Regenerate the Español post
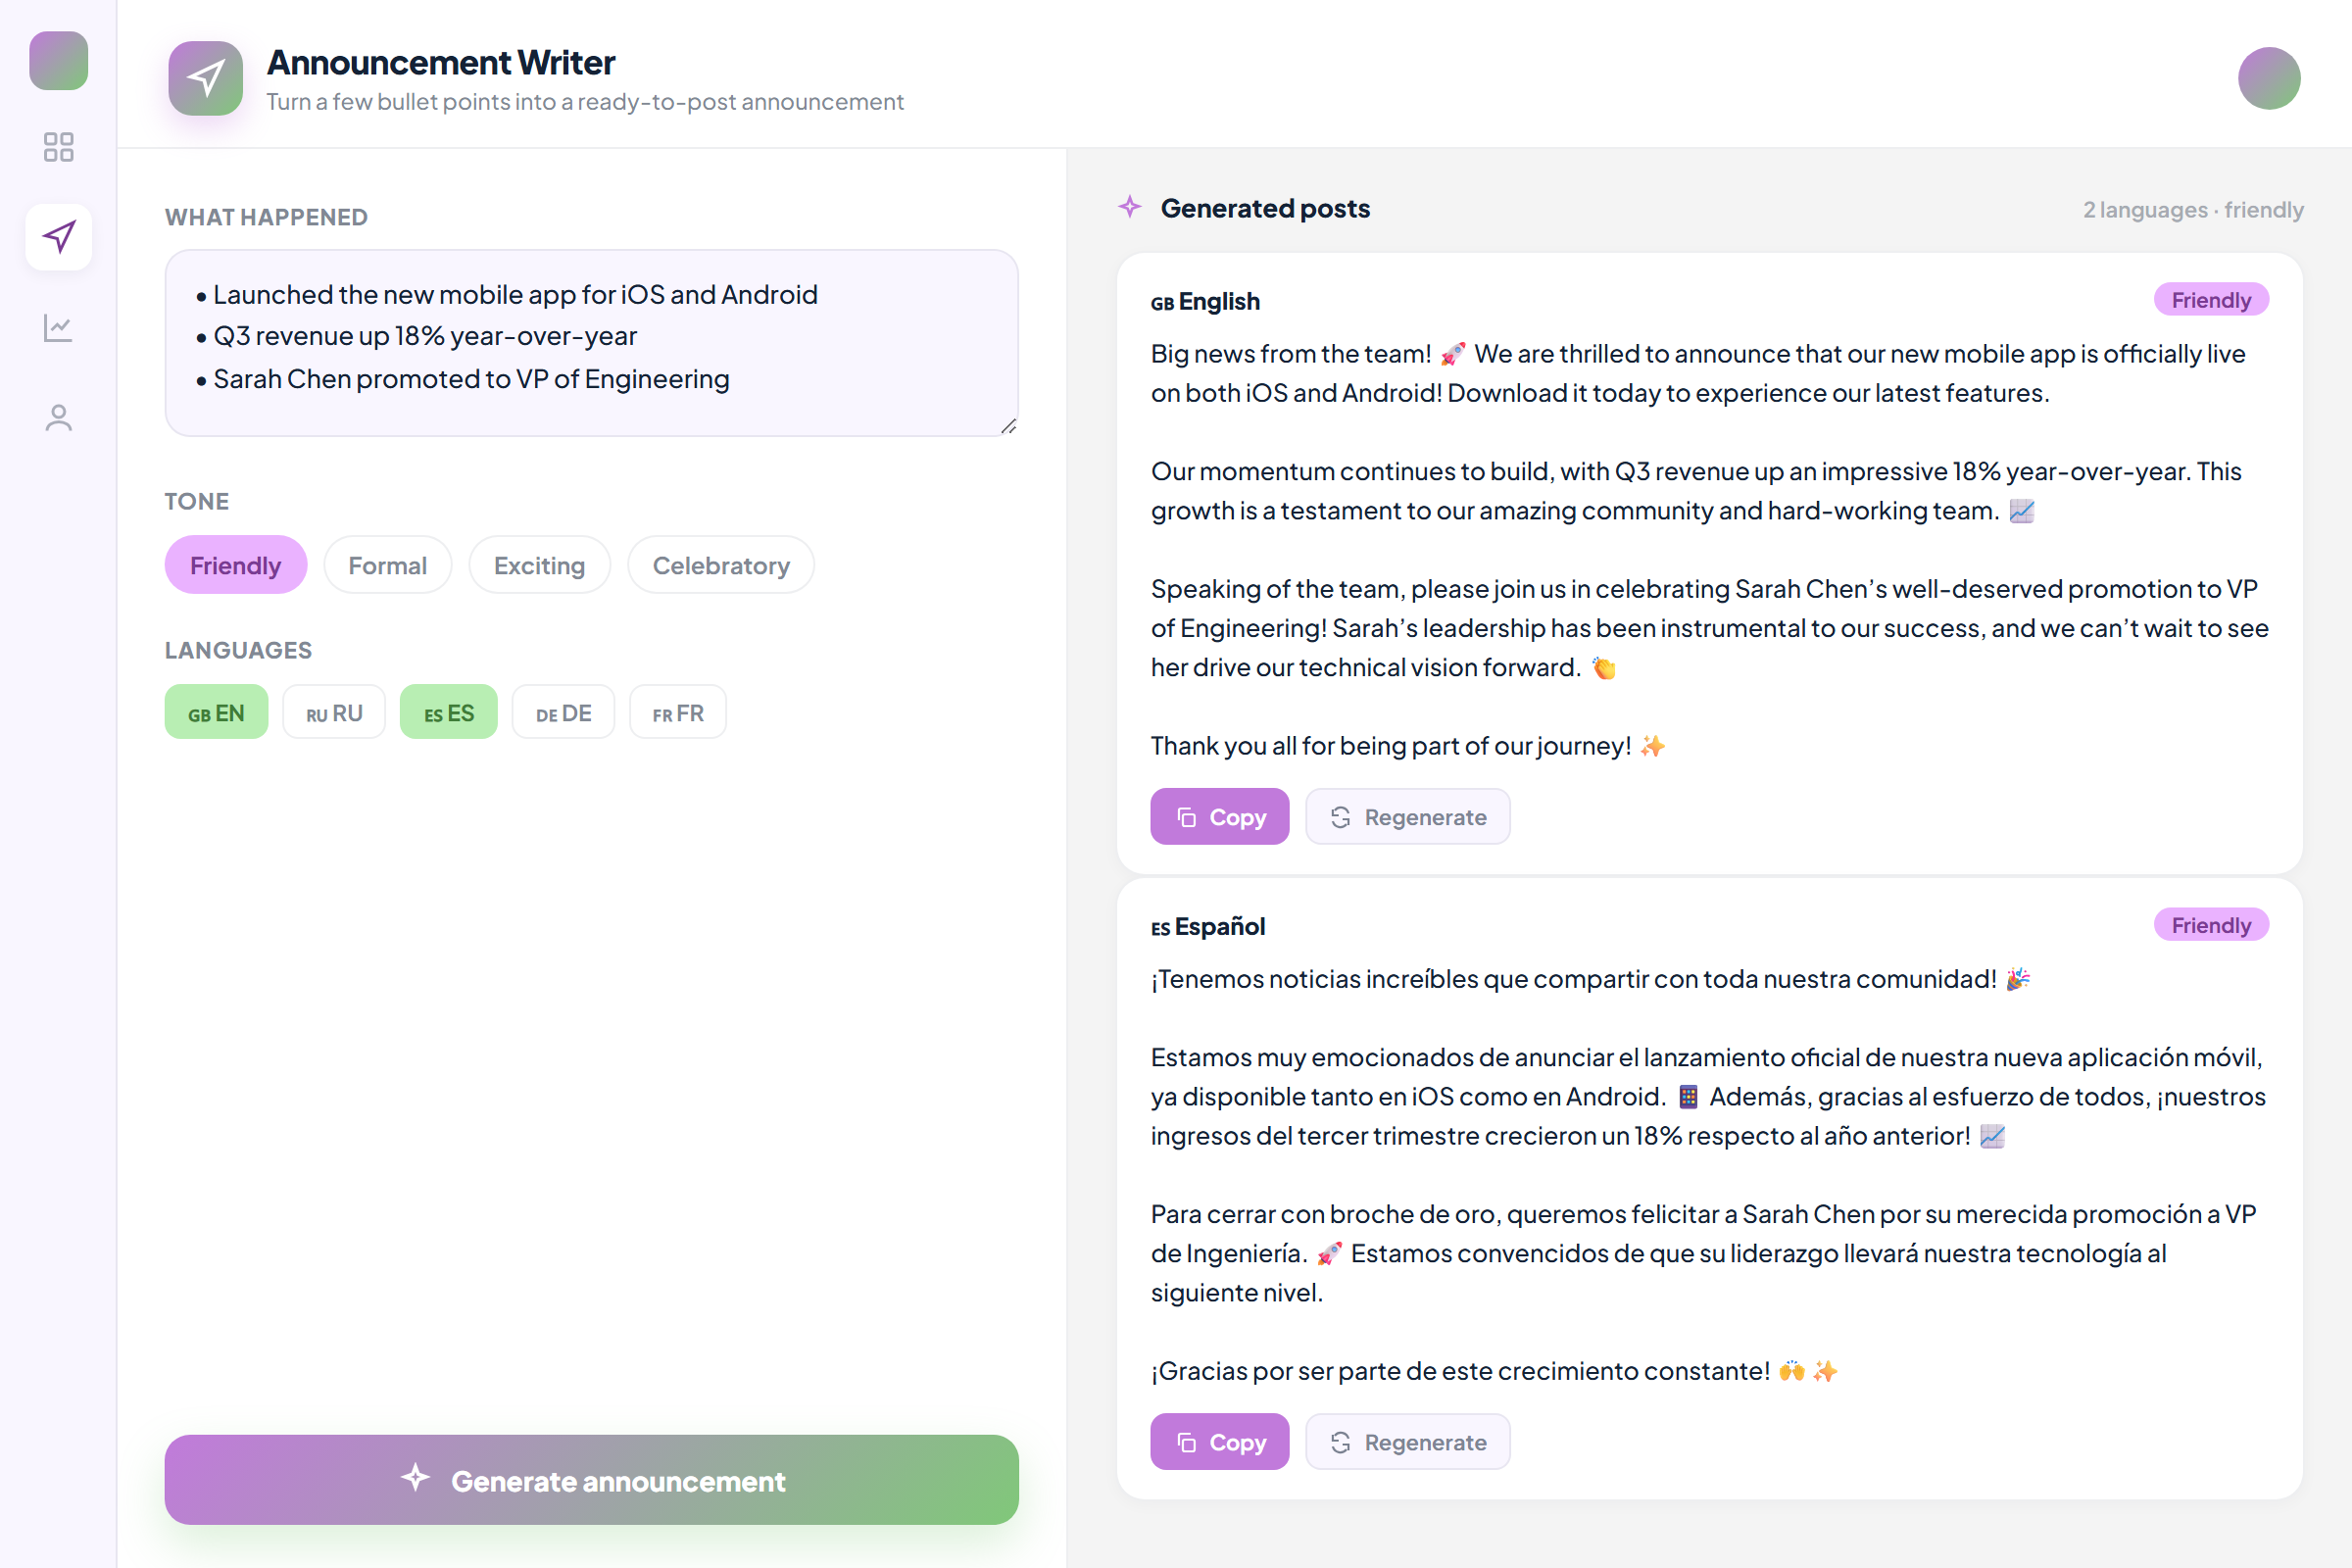 (1407, 1442)
